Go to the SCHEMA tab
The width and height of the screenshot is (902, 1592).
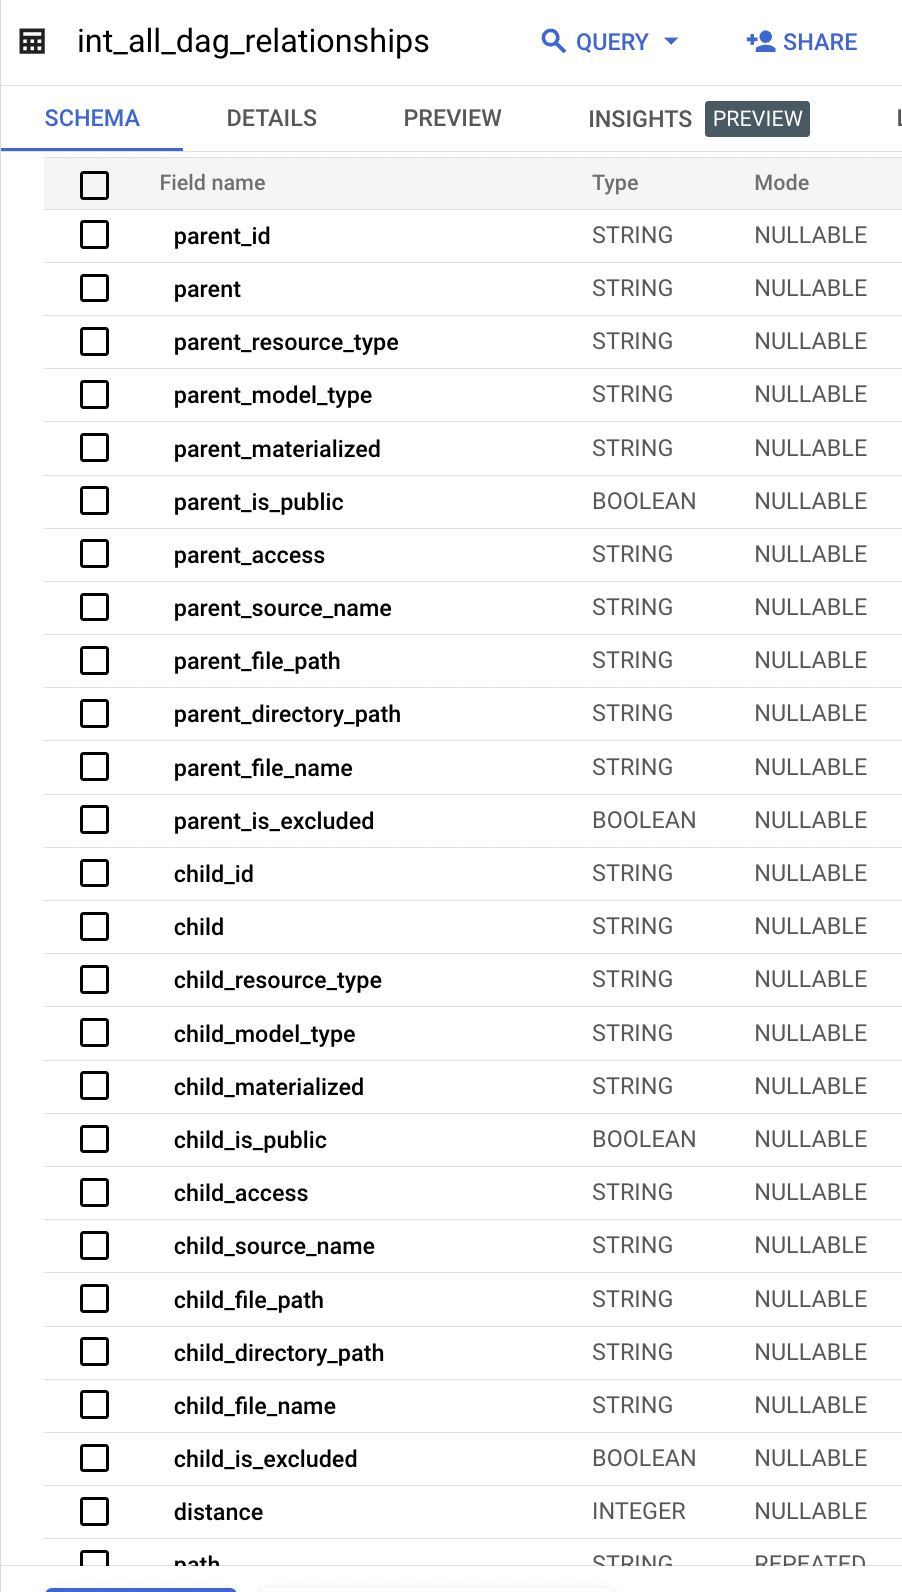pos(92,118)
